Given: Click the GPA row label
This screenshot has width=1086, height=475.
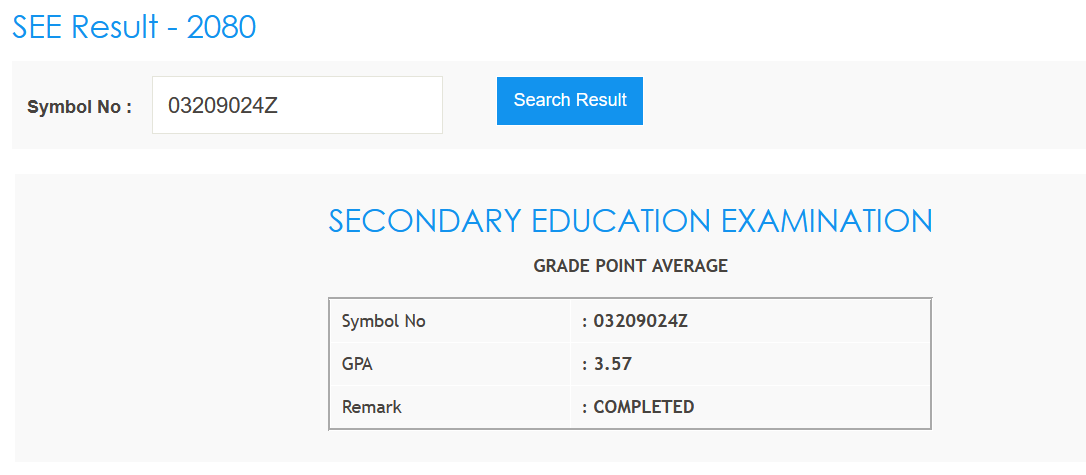Looking at the screenshot, I should (357, 364).
